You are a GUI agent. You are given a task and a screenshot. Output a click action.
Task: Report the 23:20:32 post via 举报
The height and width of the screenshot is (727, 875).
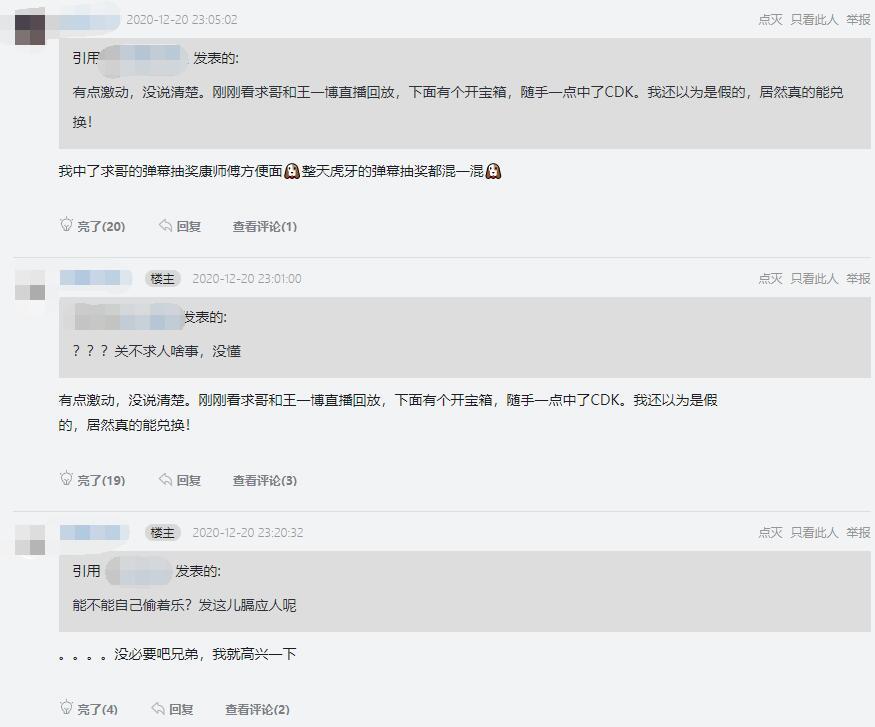click(x=858, y=532)
